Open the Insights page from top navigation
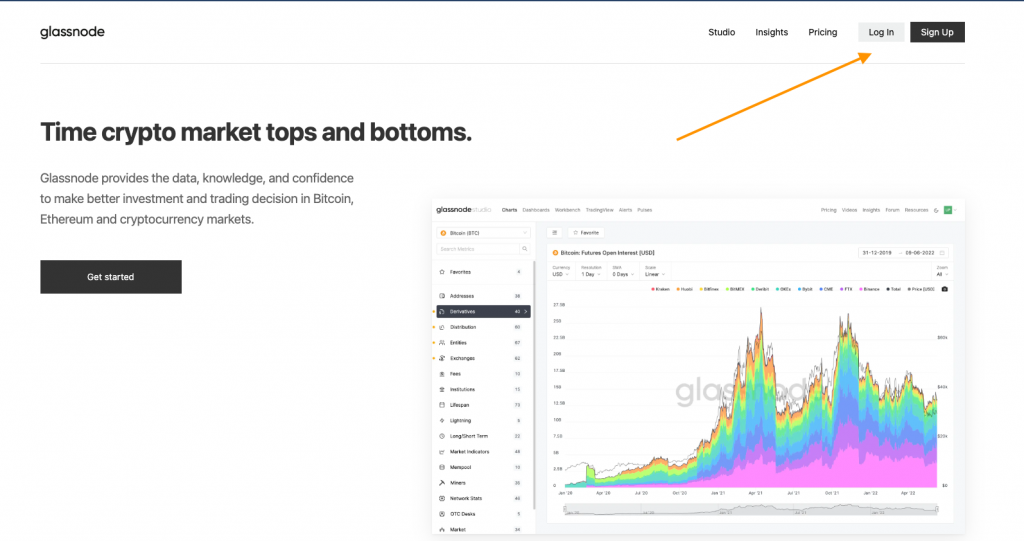 click(x=771, y=32)
